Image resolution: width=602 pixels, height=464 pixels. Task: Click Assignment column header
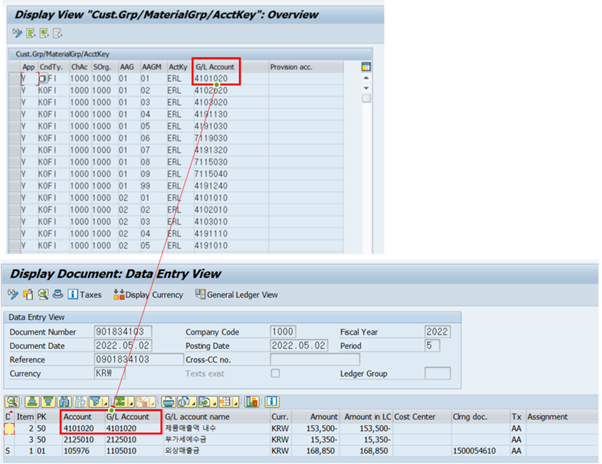click(562, 416)
